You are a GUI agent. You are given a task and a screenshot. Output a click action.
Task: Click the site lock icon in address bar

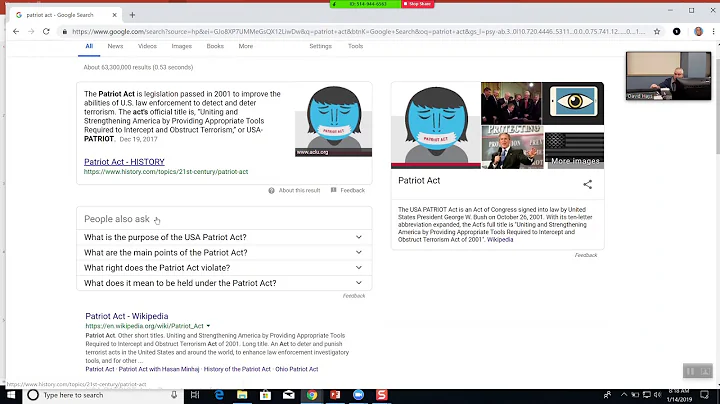coord(64,31)
